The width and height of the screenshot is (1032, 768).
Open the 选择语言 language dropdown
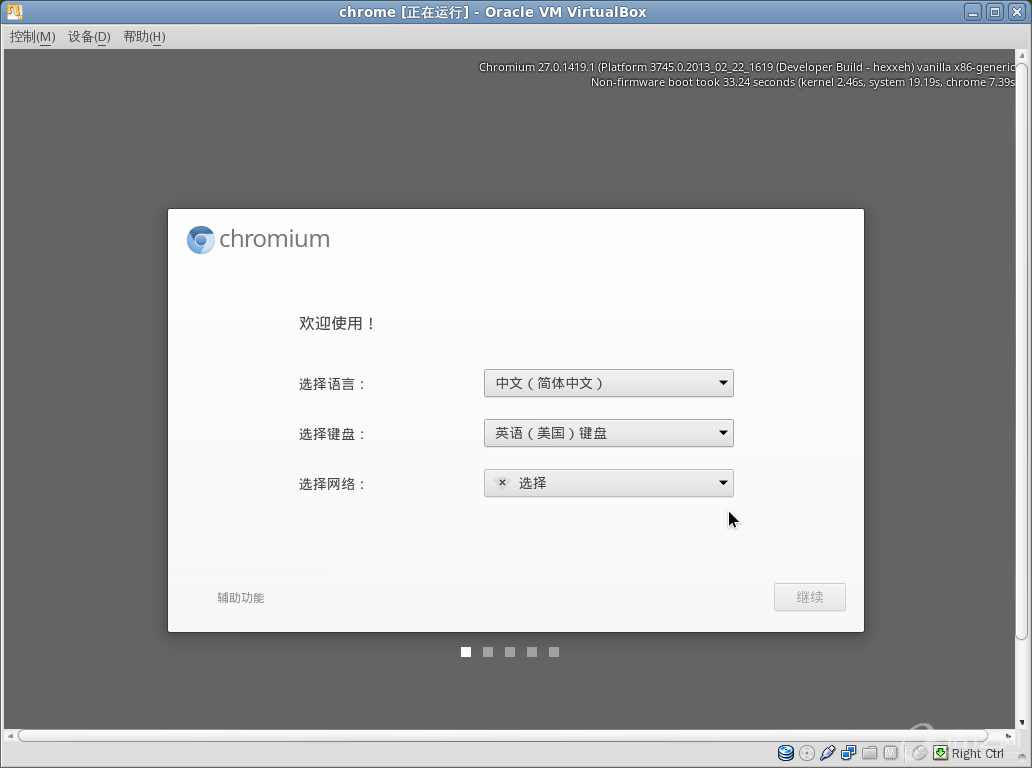click(x=608, y=383)
